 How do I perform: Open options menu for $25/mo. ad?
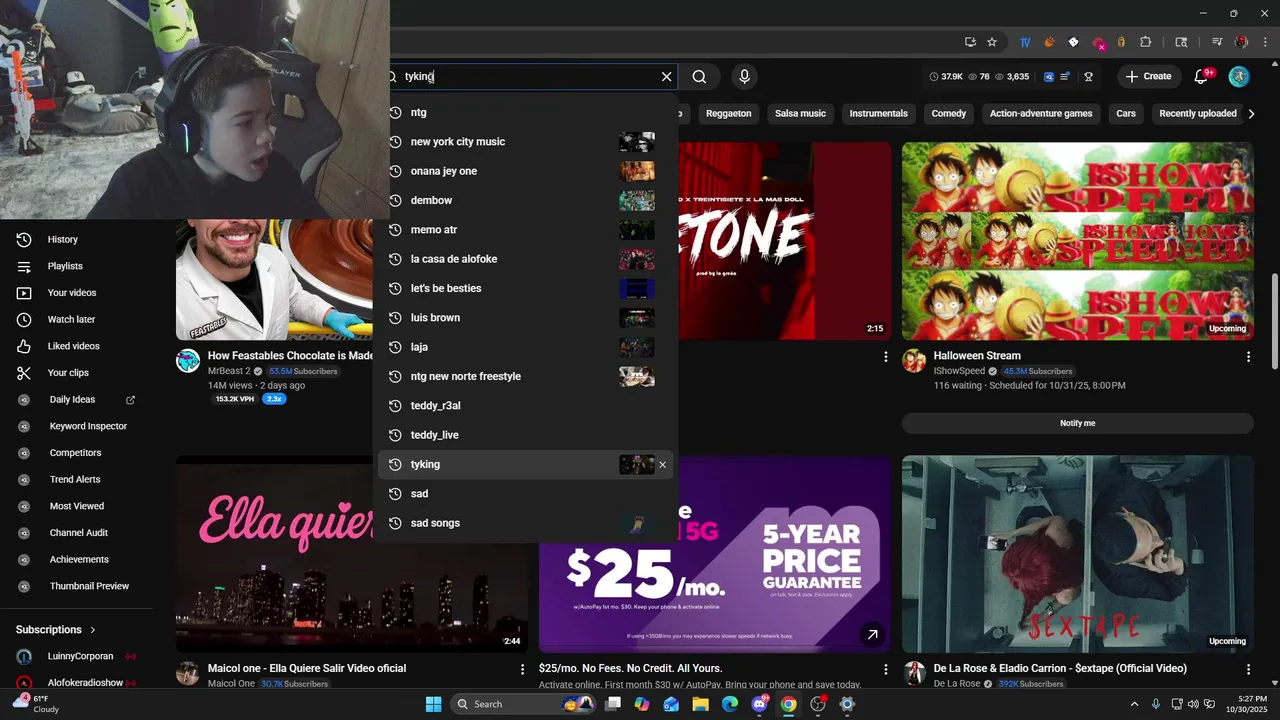tap(885, 669)
